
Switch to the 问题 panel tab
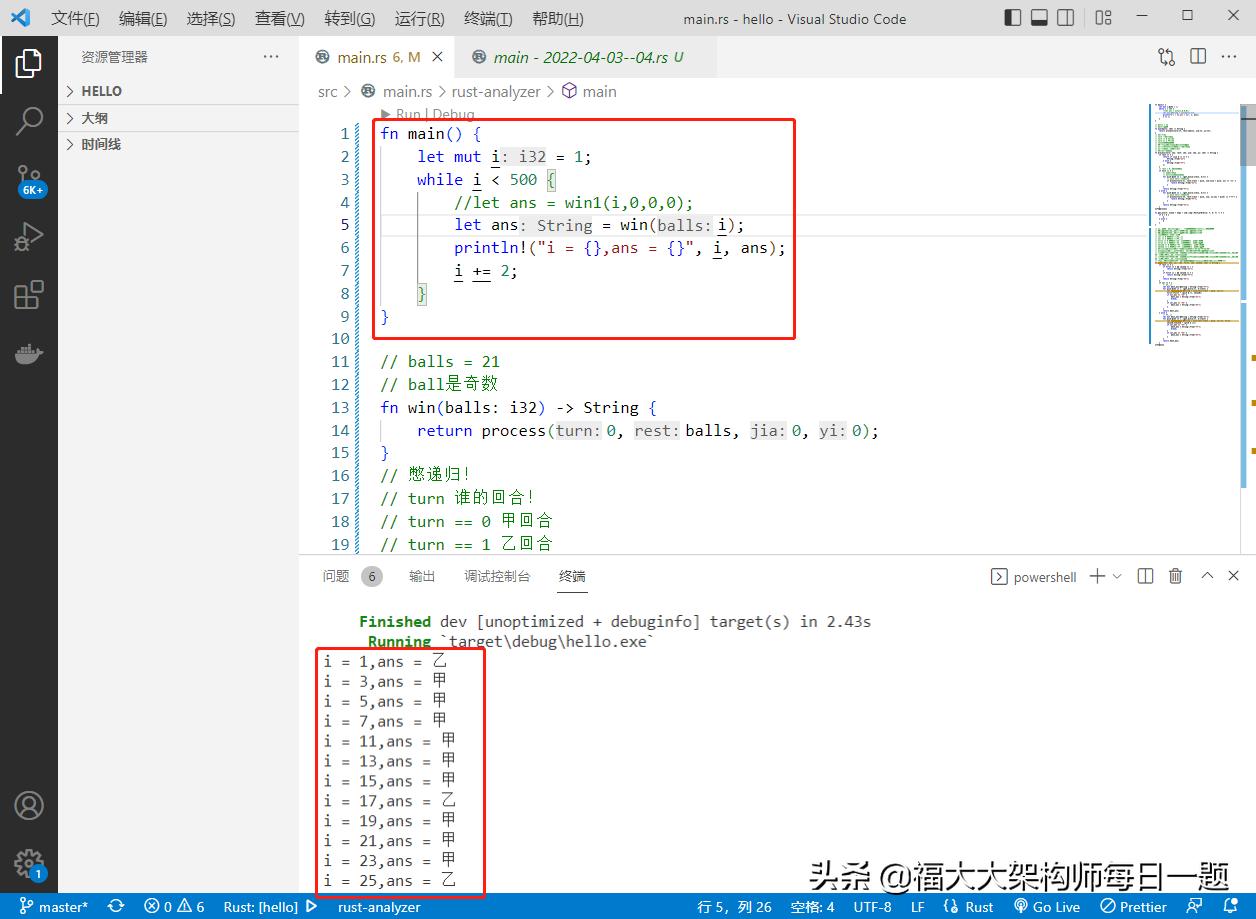[336, 576]
